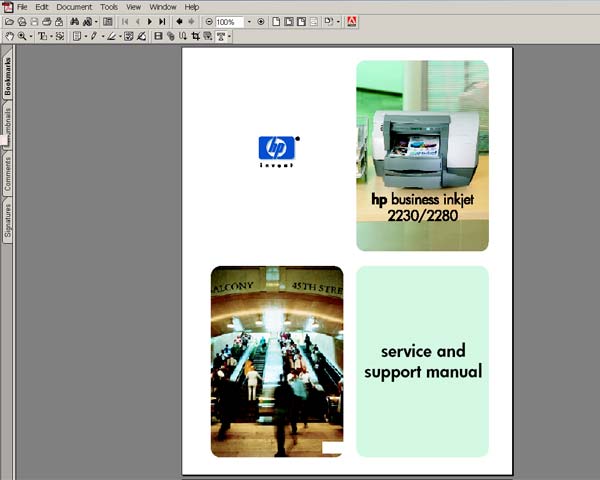
Task: Click the Rotate View icon
Action: click(x=328, y=22)
